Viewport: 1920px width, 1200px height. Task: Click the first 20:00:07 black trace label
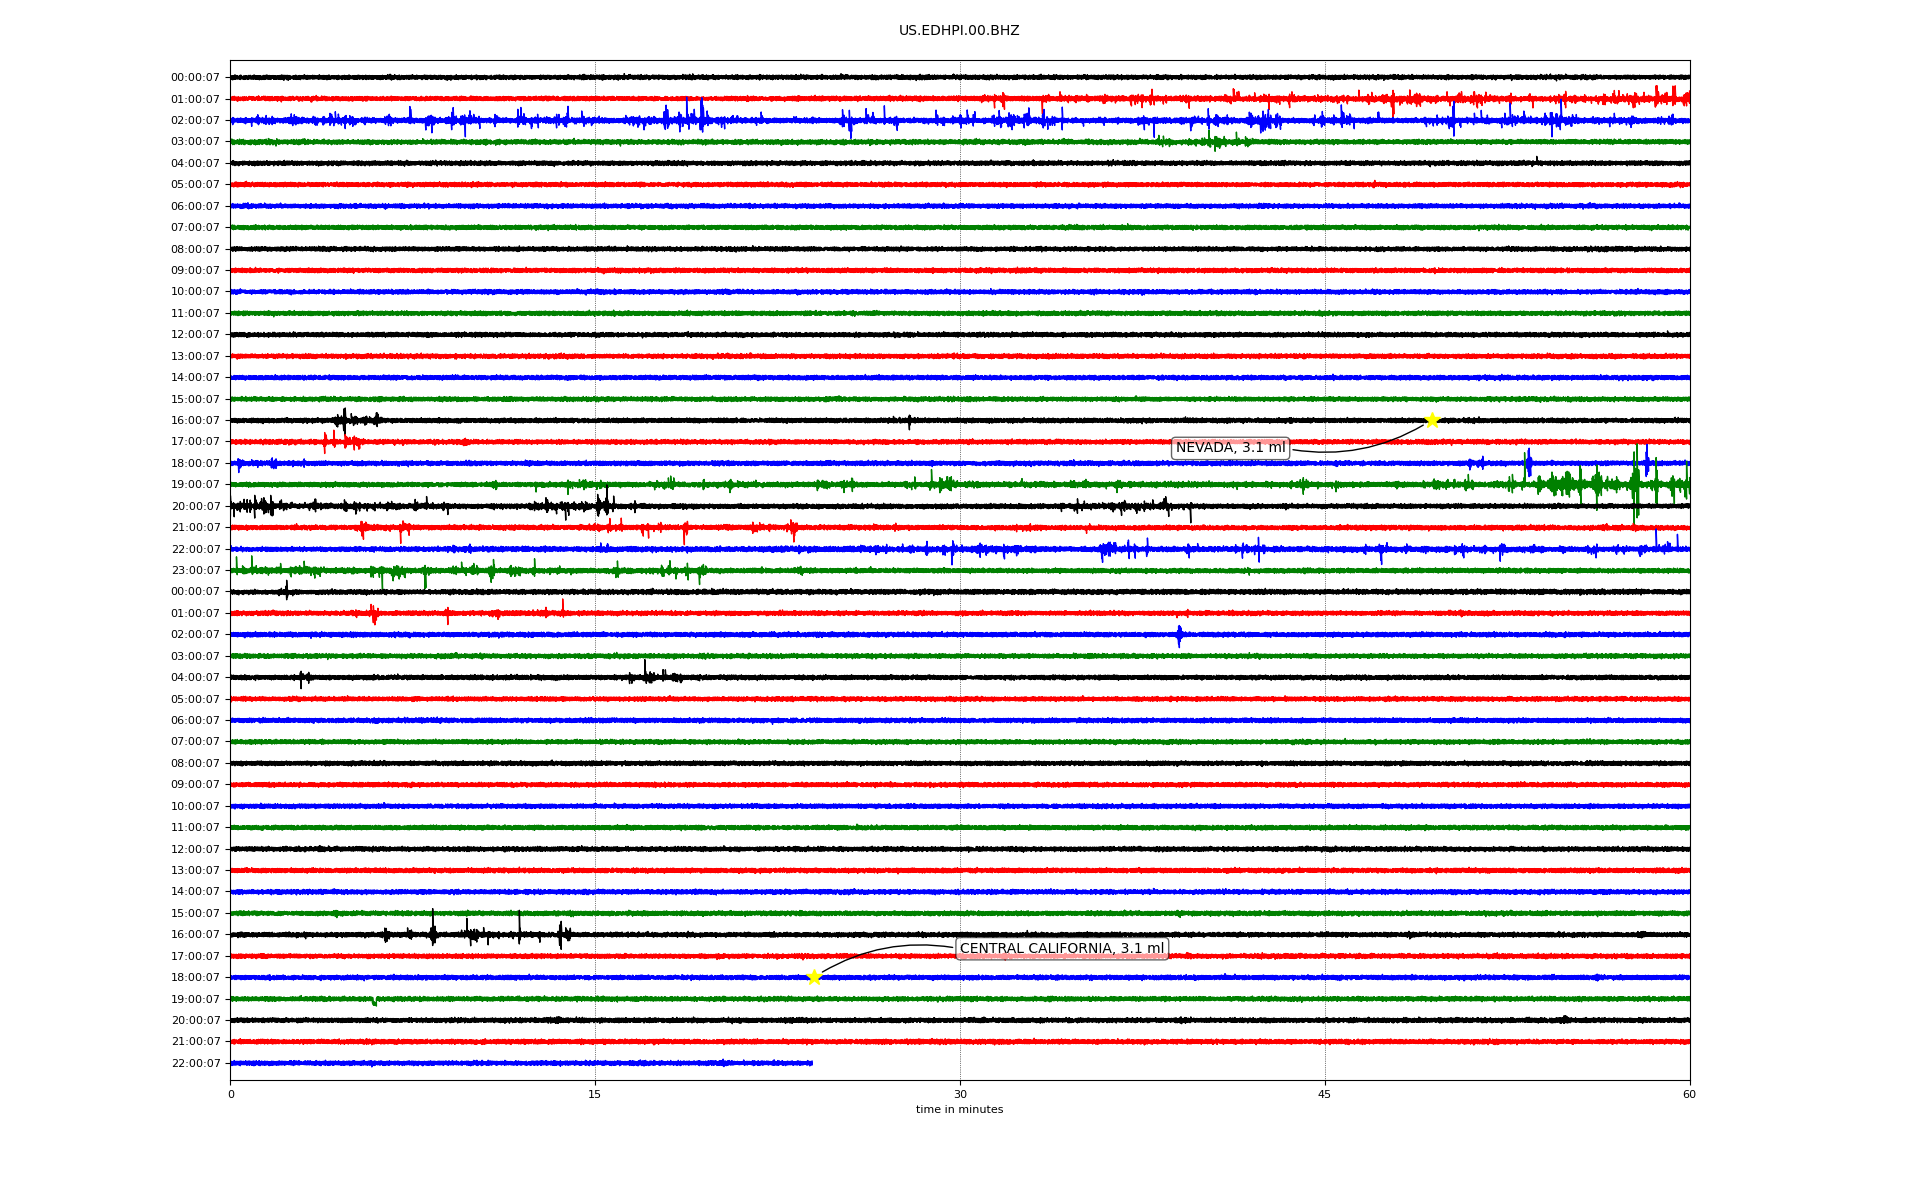pos(195,506)
